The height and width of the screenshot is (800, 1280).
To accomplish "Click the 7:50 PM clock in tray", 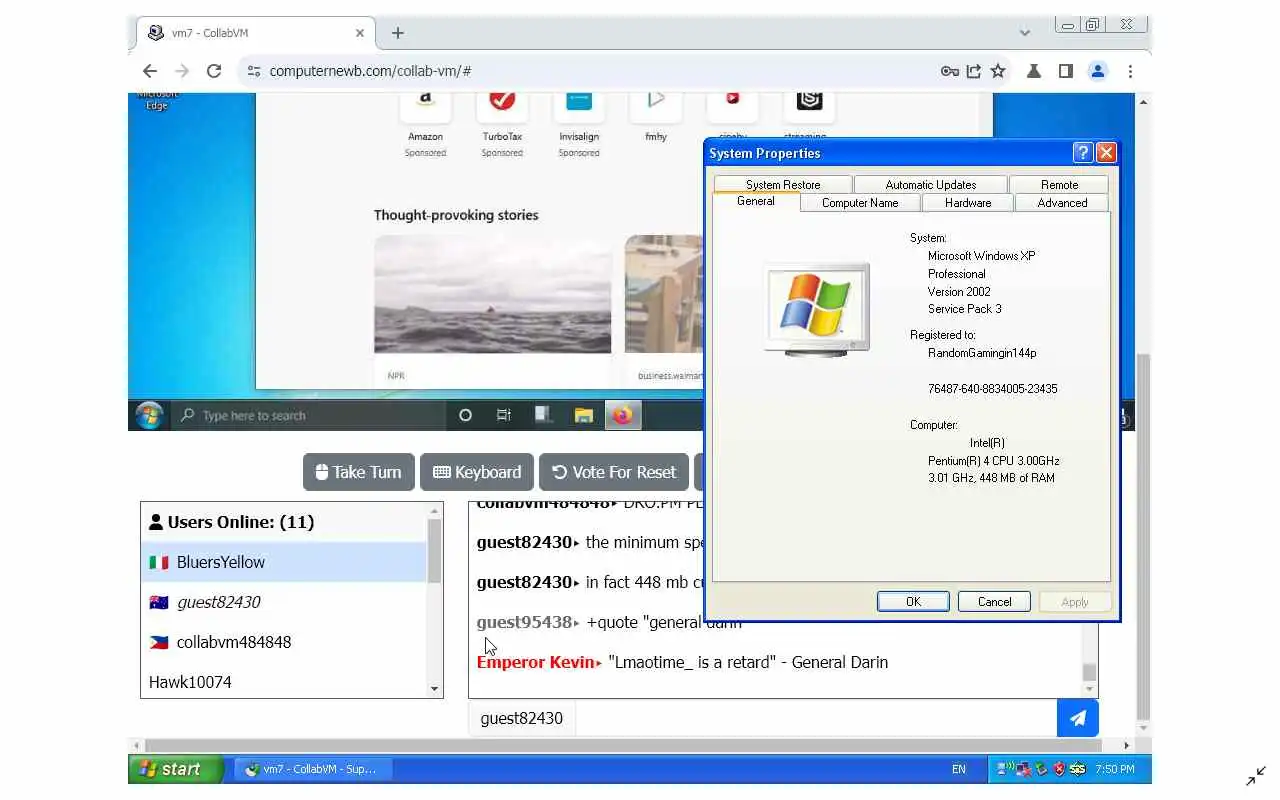I will point(1114,769).
